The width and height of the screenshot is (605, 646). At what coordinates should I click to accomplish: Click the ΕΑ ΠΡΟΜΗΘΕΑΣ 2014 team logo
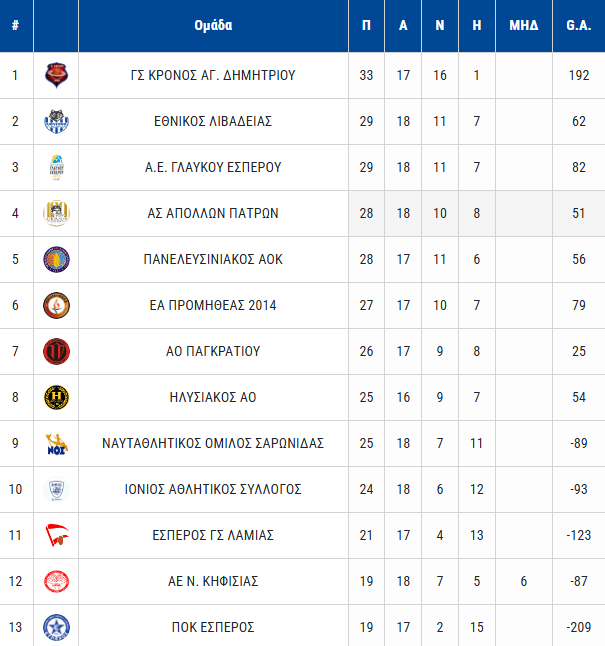pos(56,305)
